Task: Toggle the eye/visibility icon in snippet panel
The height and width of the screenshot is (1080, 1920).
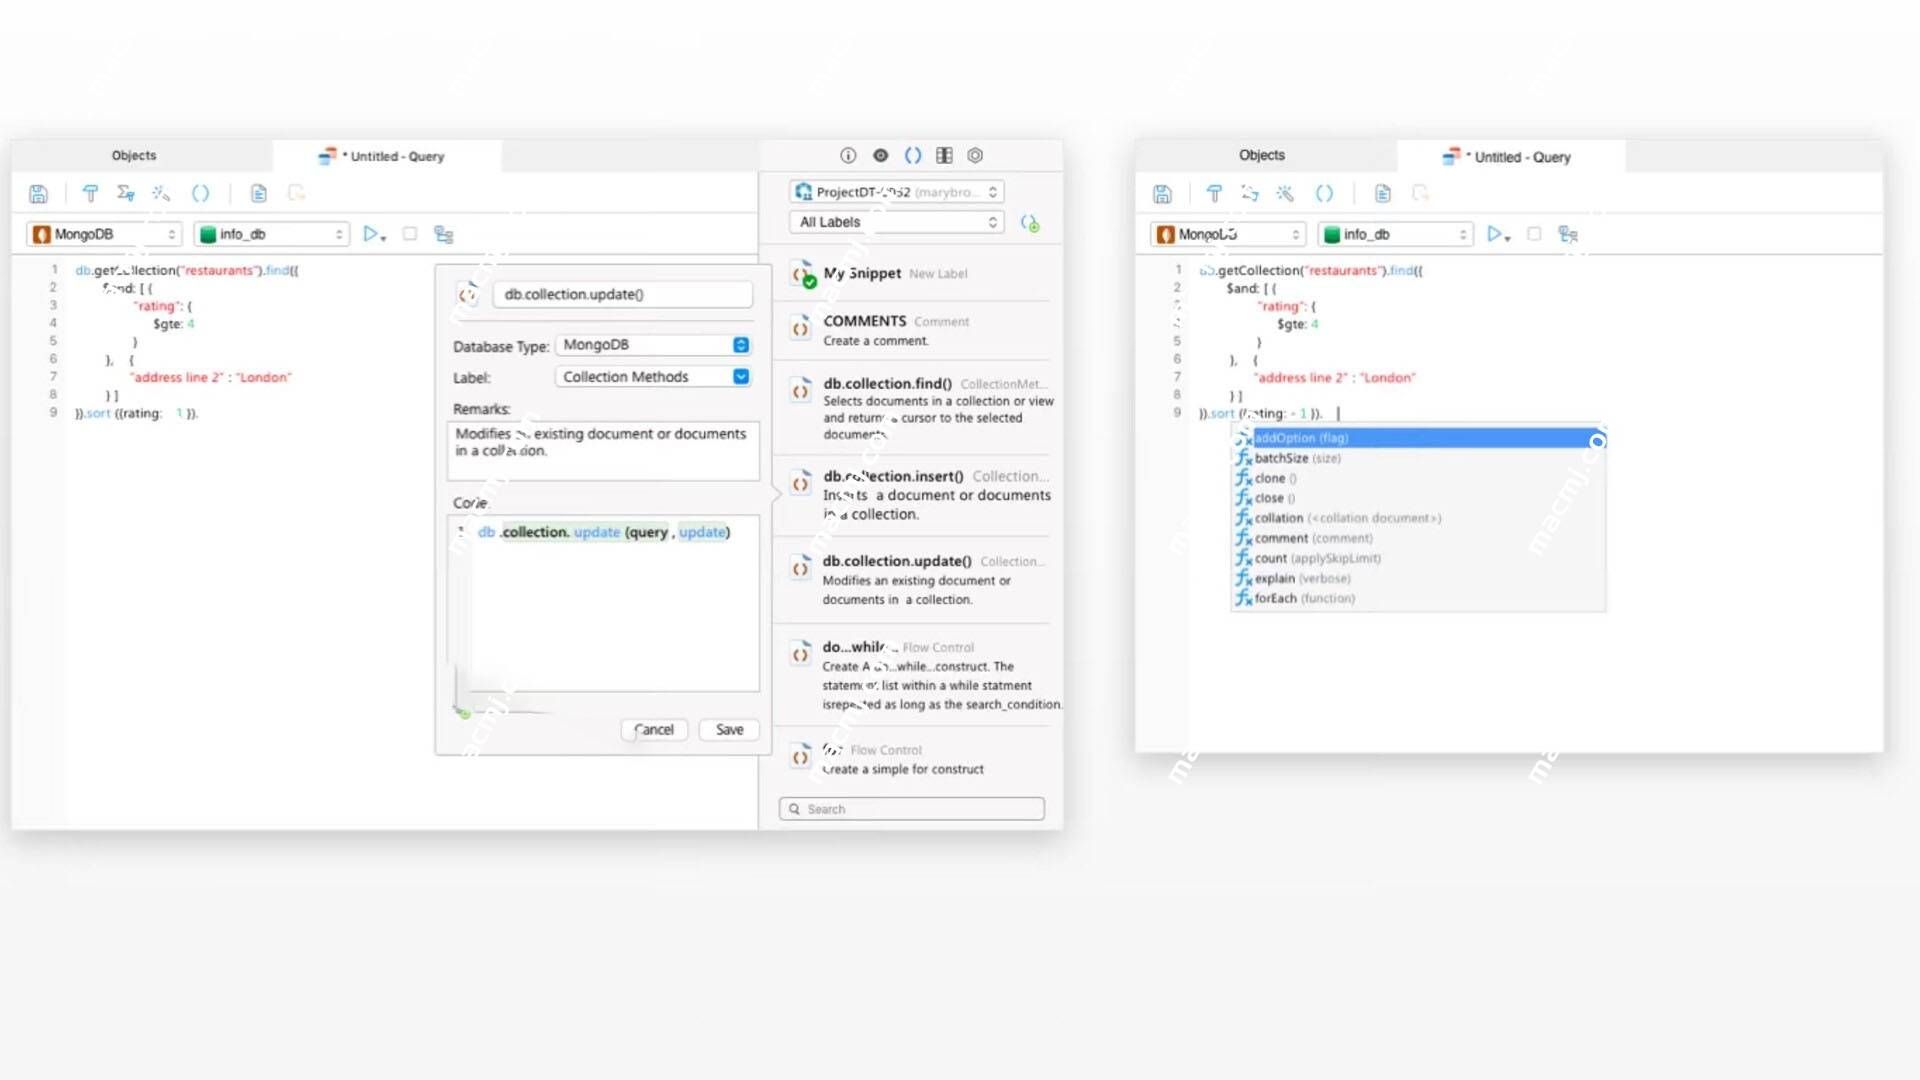Action: (x=880, y=156)
